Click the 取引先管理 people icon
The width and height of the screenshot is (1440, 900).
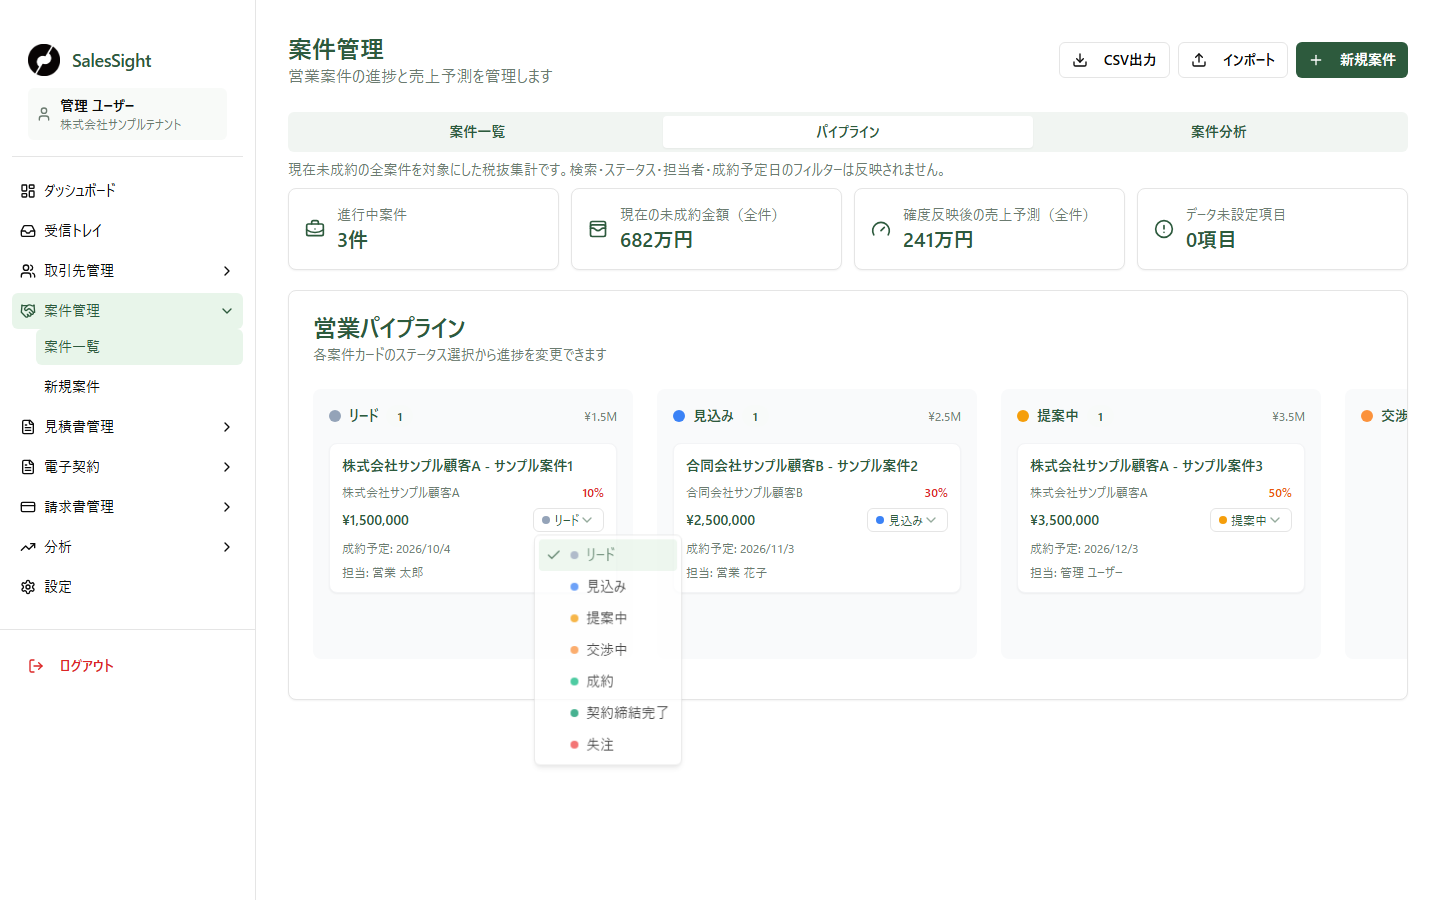click(28, 271)
